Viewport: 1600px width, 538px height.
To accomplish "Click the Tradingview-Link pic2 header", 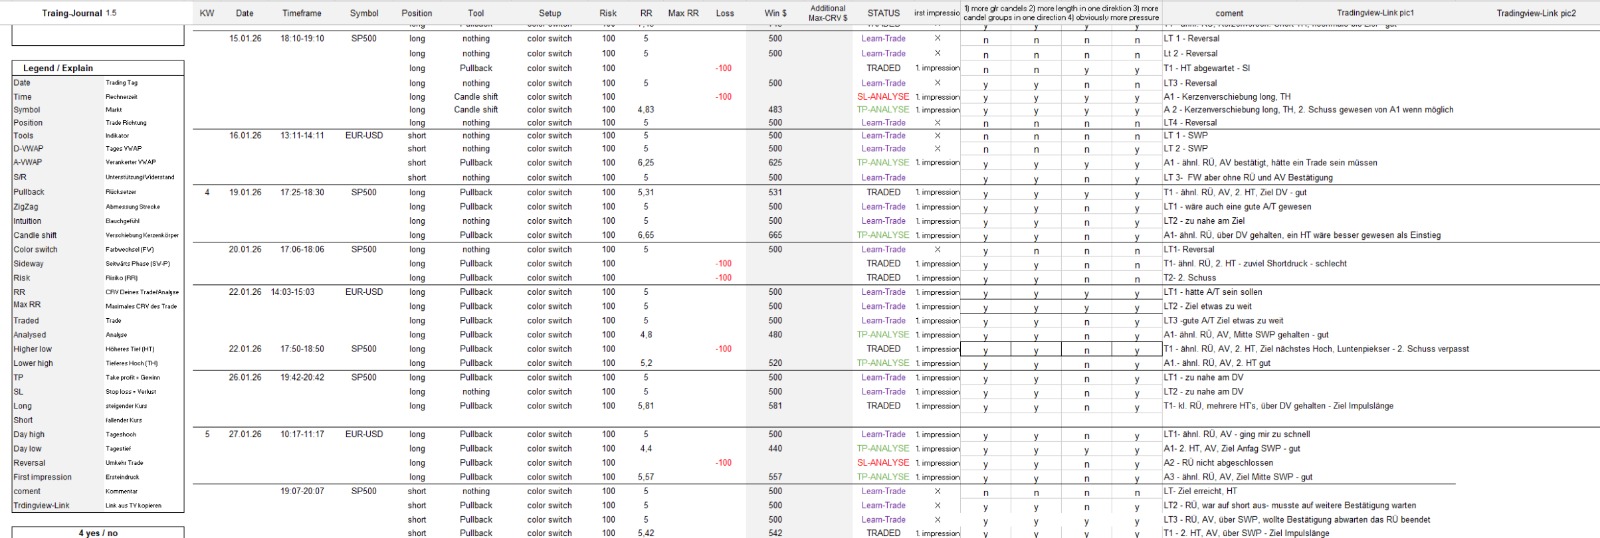I will pyautogui.click(x=1536, y=13).
